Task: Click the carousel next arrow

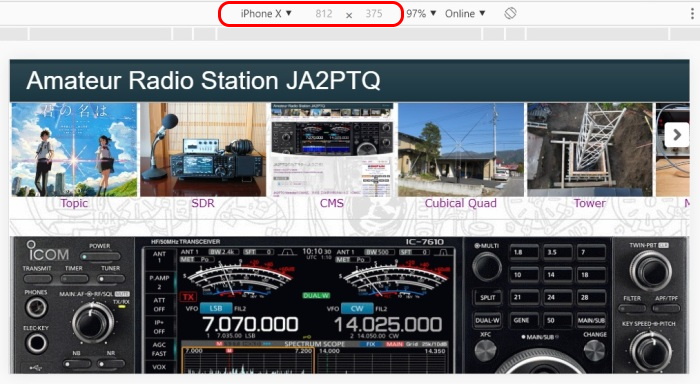Action: pyautogui.click(x=677, y=134)
